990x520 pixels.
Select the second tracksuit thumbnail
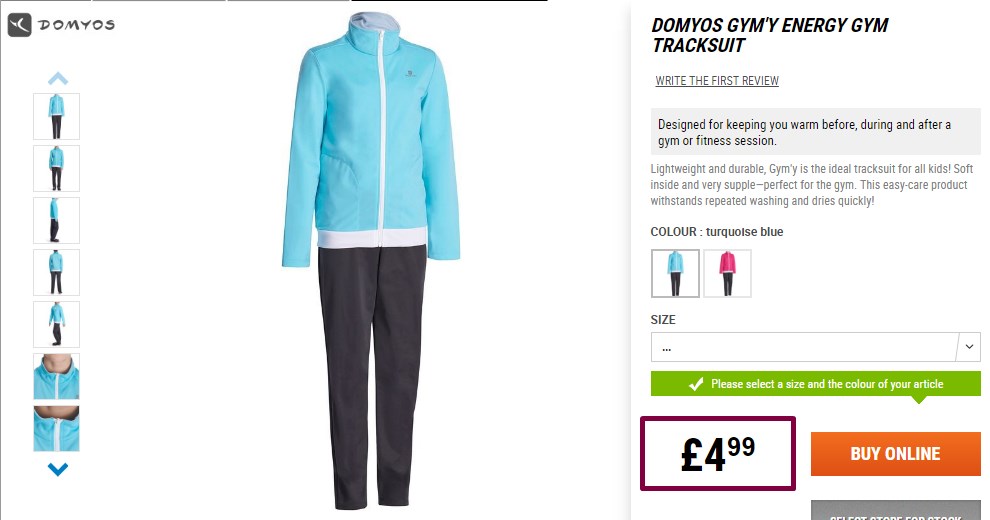[x=56, y=168]
